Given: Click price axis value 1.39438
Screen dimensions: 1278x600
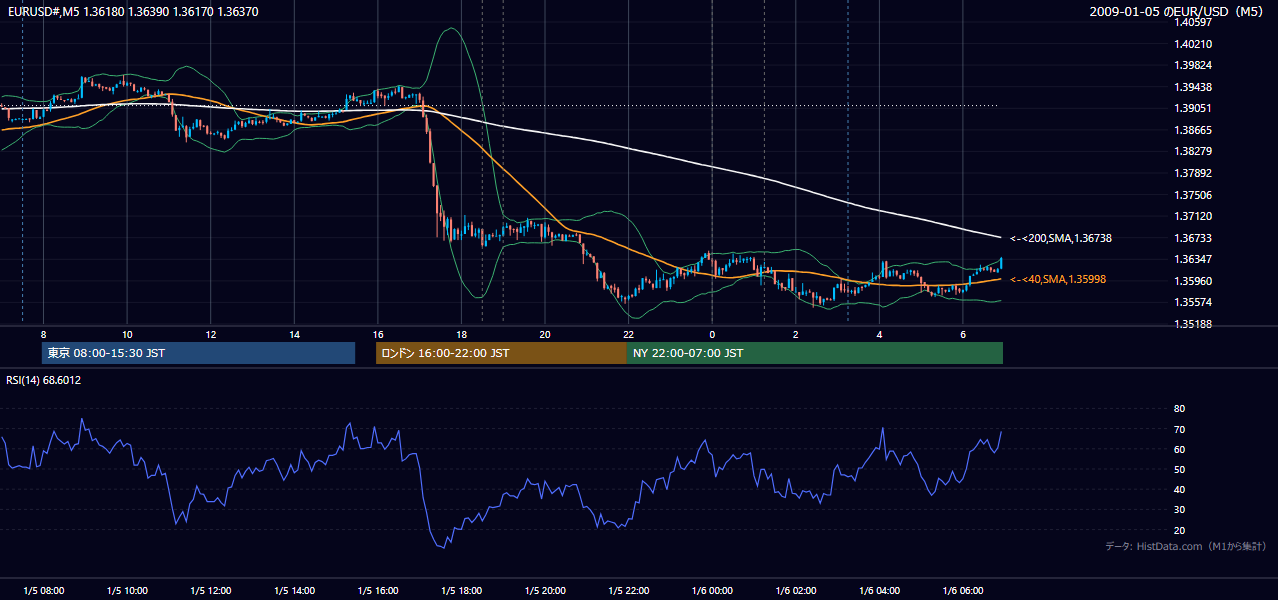Looking at the screenshot, I should click(1193, 87).
